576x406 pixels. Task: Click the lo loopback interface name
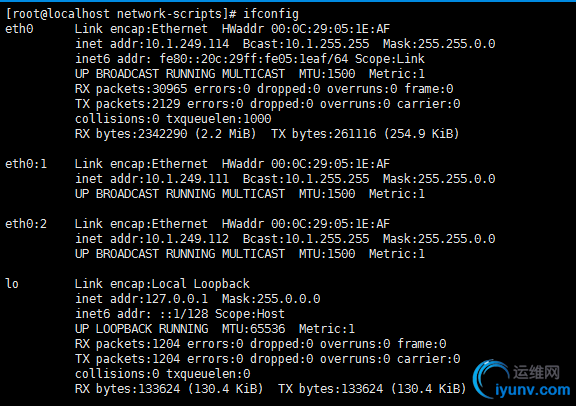(x=12, y=283)
